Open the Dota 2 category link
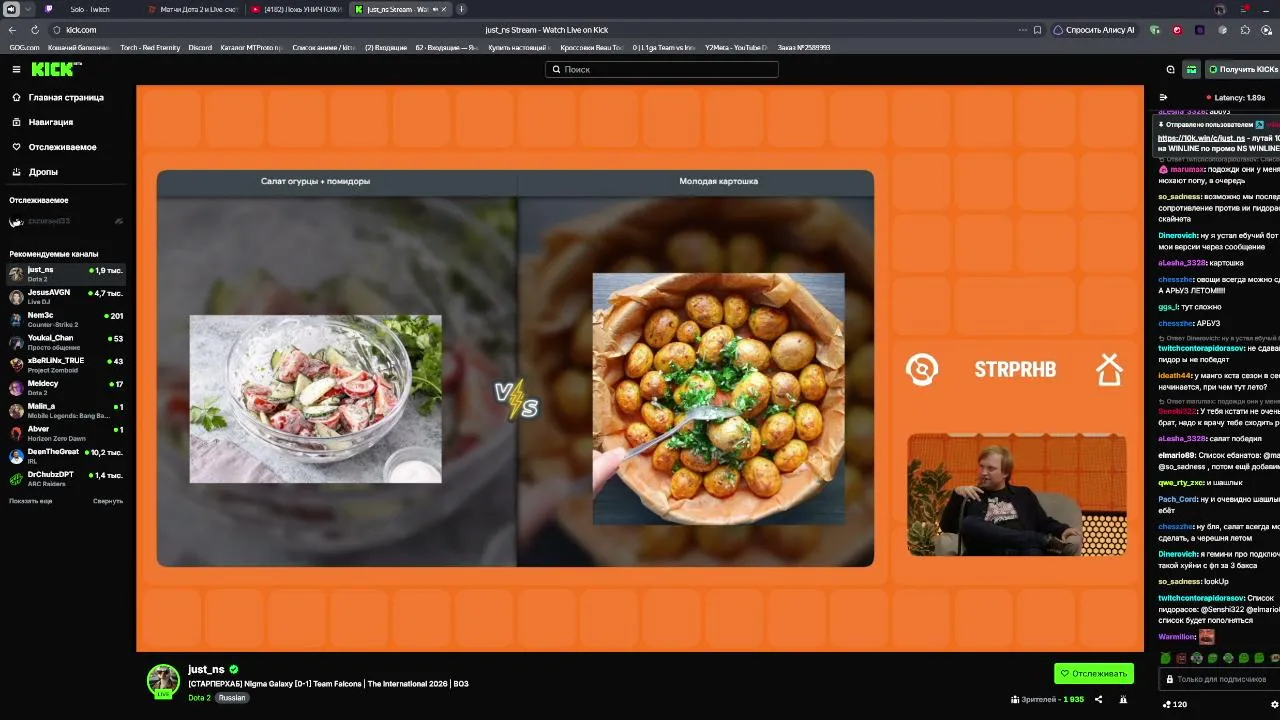This screenshot has width=1280, height=720. click(199, 698)
